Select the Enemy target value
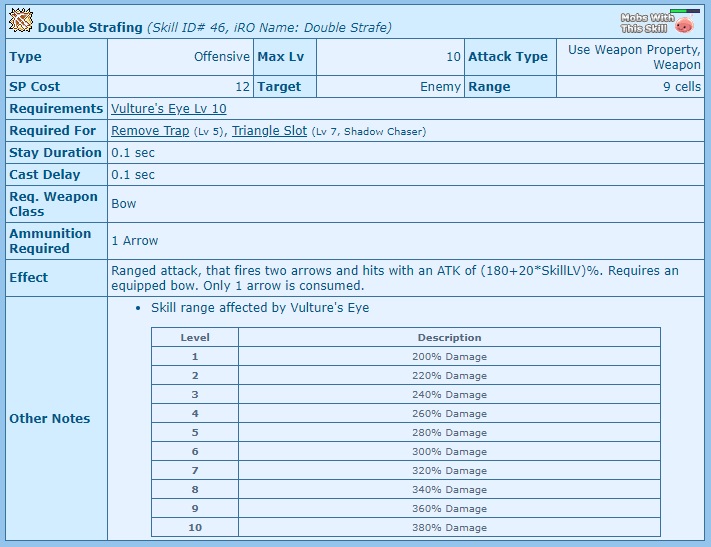Image resolution: width=711 pixels, height=547 pixels. (390, 87)
